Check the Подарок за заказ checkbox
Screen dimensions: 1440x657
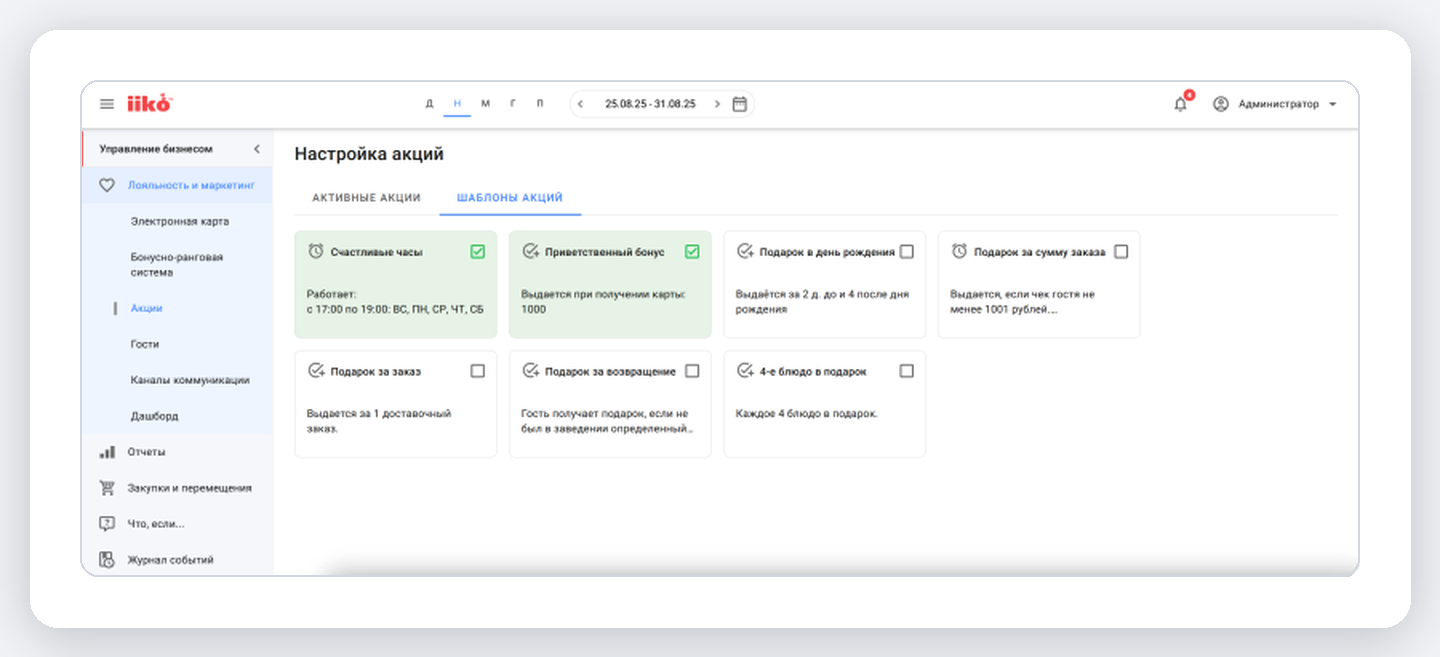pyautogui.click(x=478, y=371)
